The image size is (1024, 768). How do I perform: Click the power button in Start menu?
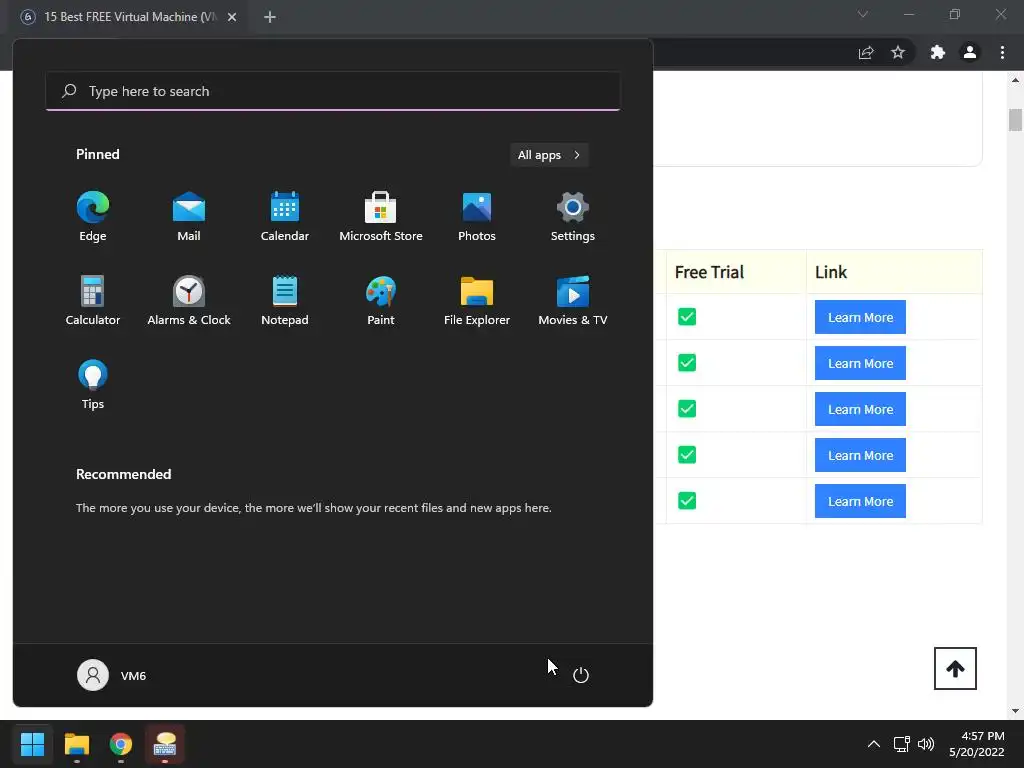pos(581,675)
